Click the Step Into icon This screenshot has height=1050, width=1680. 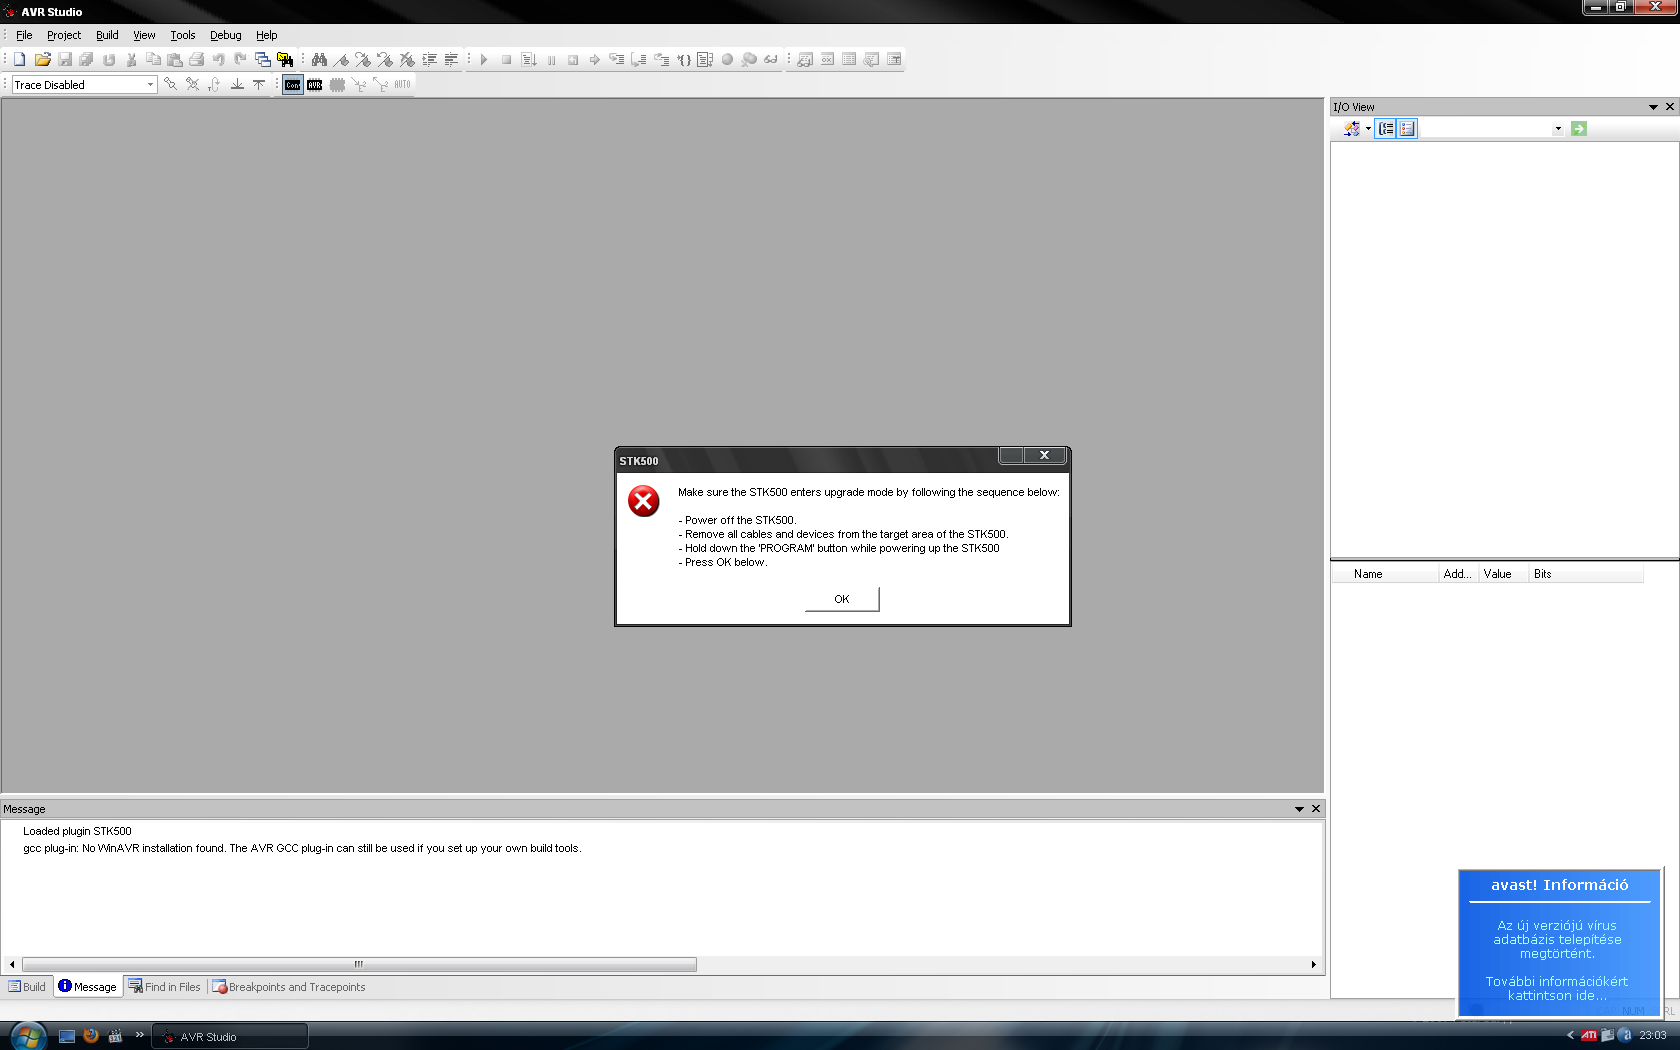click(x=617, y=60)
